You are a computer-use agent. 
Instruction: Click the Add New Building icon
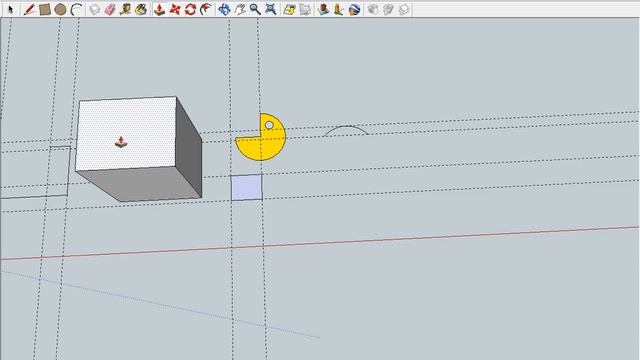click(323, 9)
